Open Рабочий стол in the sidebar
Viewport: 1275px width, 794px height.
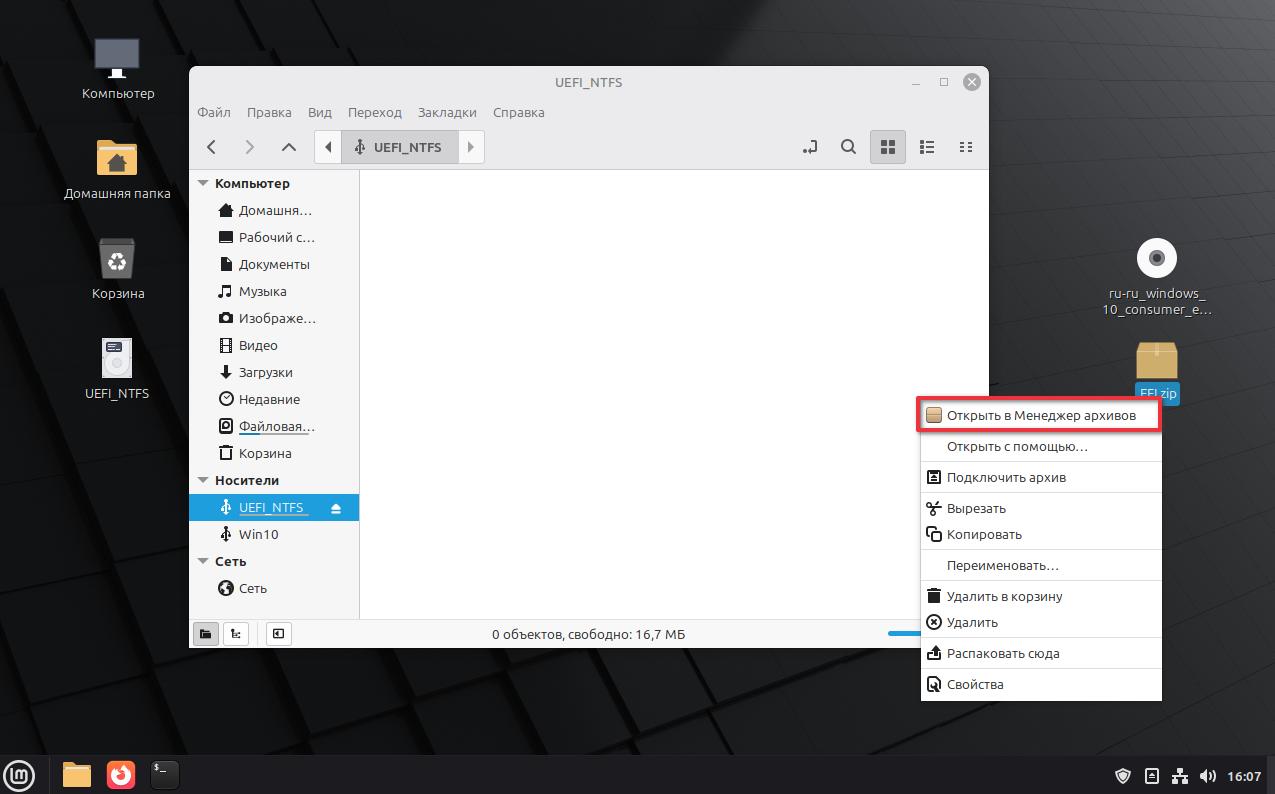(x=274, y=237)
